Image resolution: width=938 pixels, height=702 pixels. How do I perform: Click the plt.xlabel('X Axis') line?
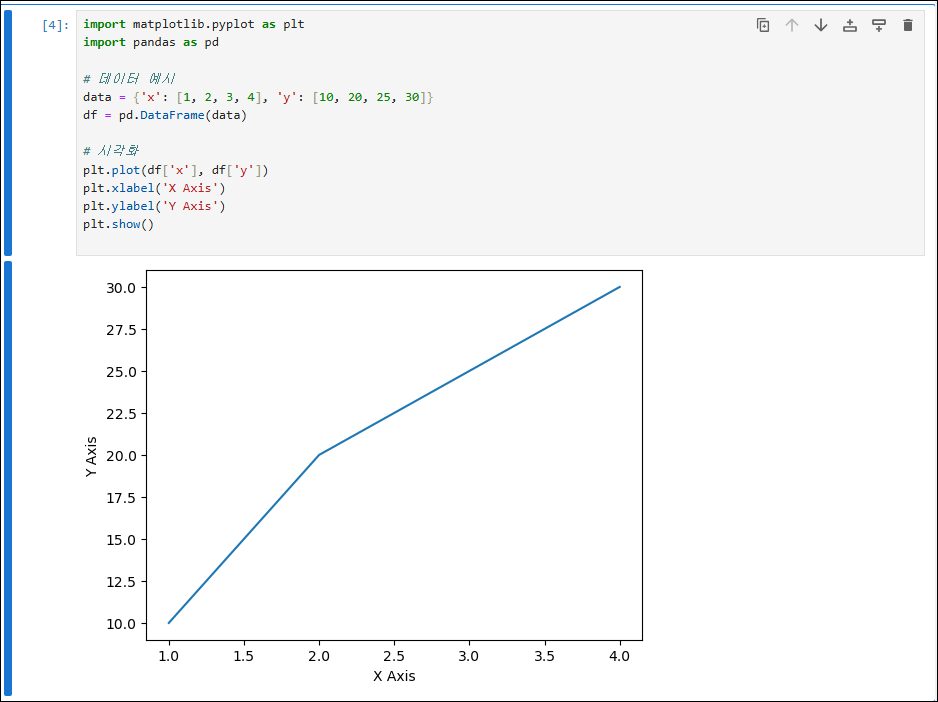(x=154, y=188)
